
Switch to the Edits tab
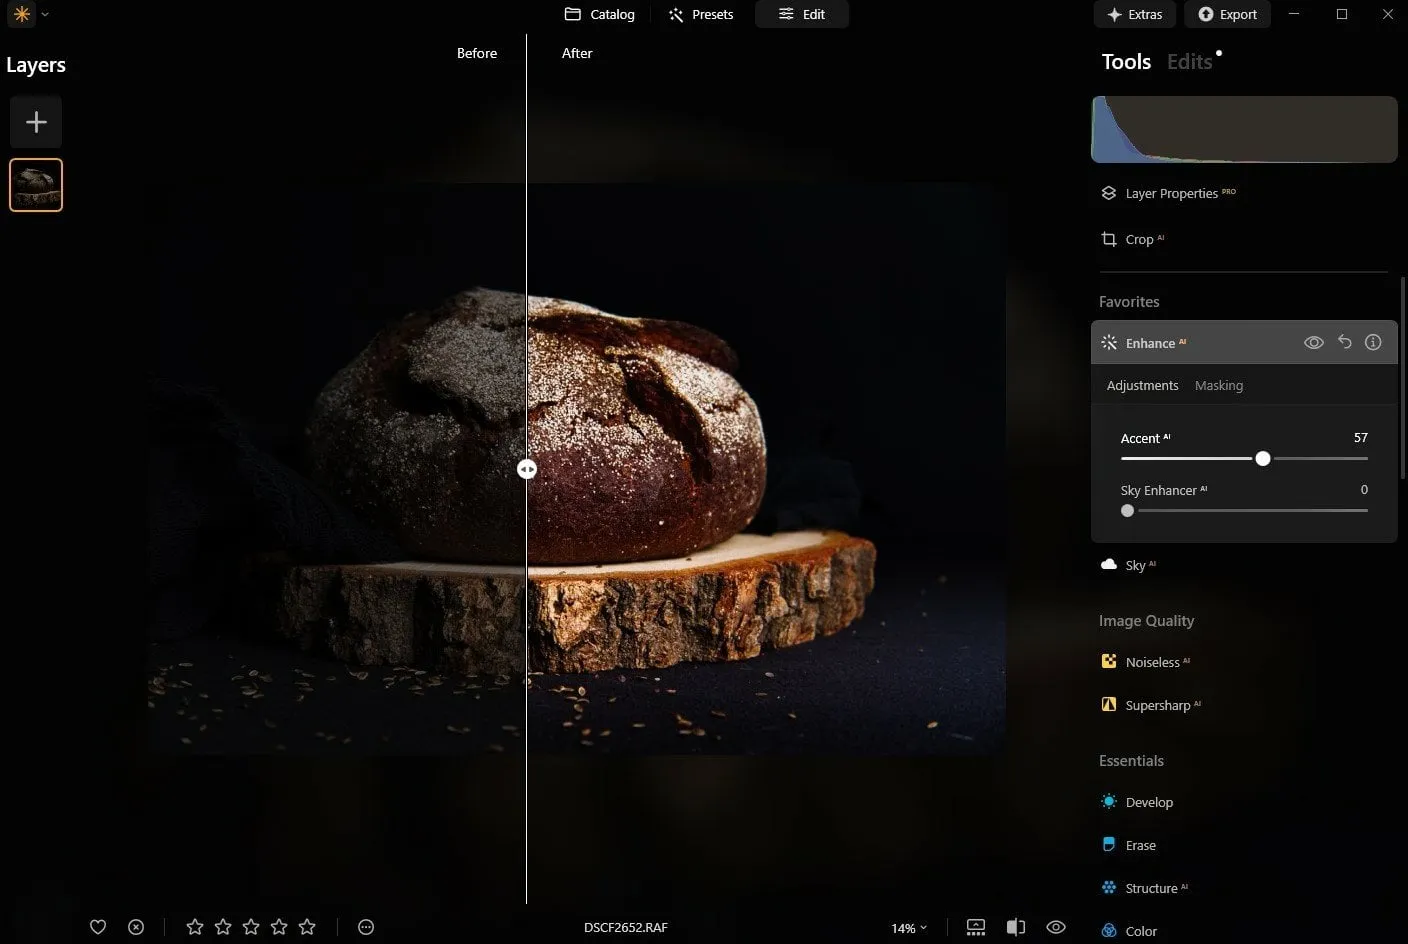[x=1189, y=62]
